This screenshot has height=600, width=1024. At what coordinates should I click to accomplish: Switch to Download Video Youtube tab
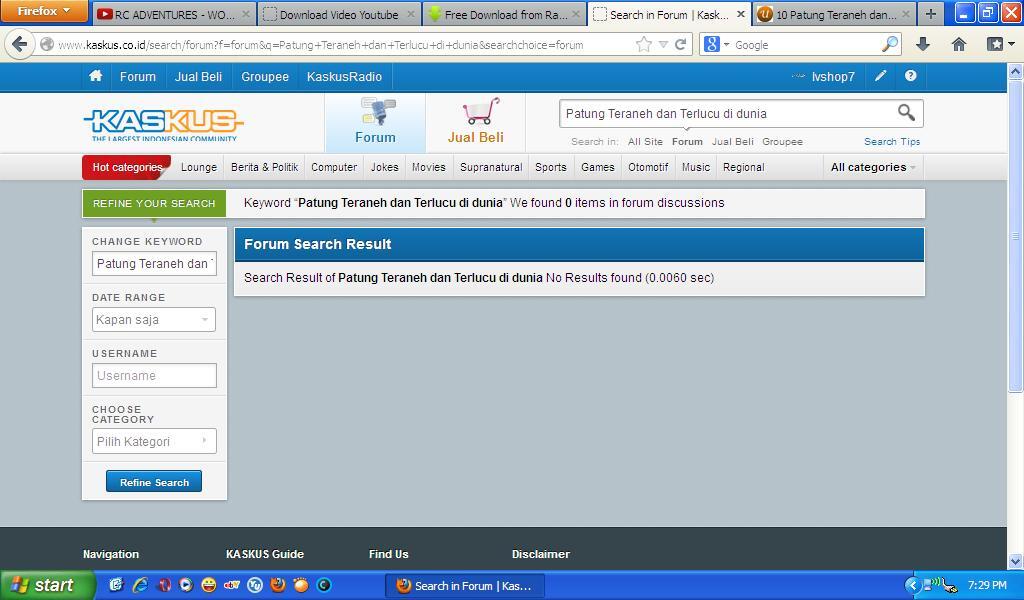click(x=339, y=14)
